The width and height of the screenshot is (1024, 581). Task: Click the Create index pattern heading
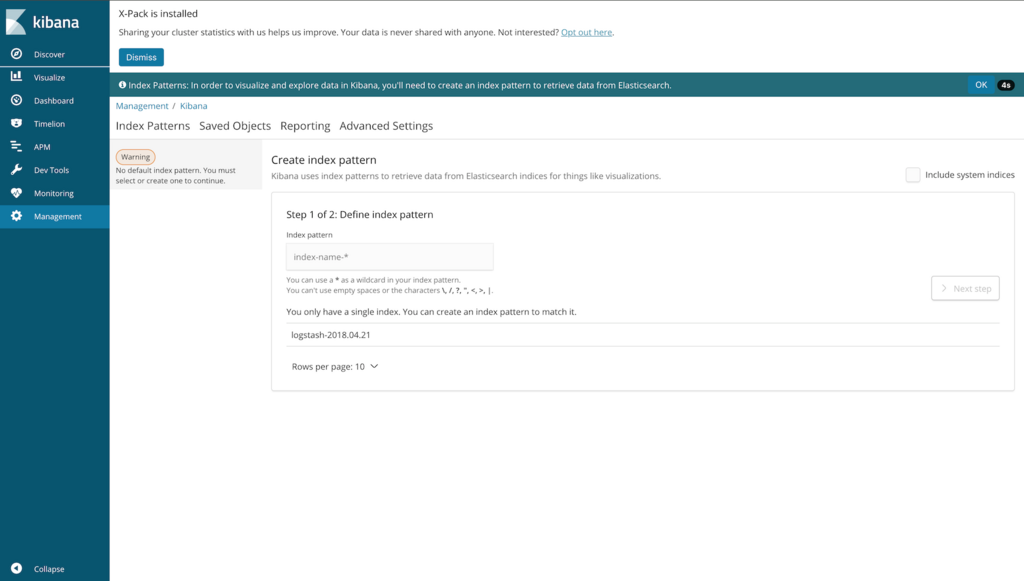(x=323, y=160)
